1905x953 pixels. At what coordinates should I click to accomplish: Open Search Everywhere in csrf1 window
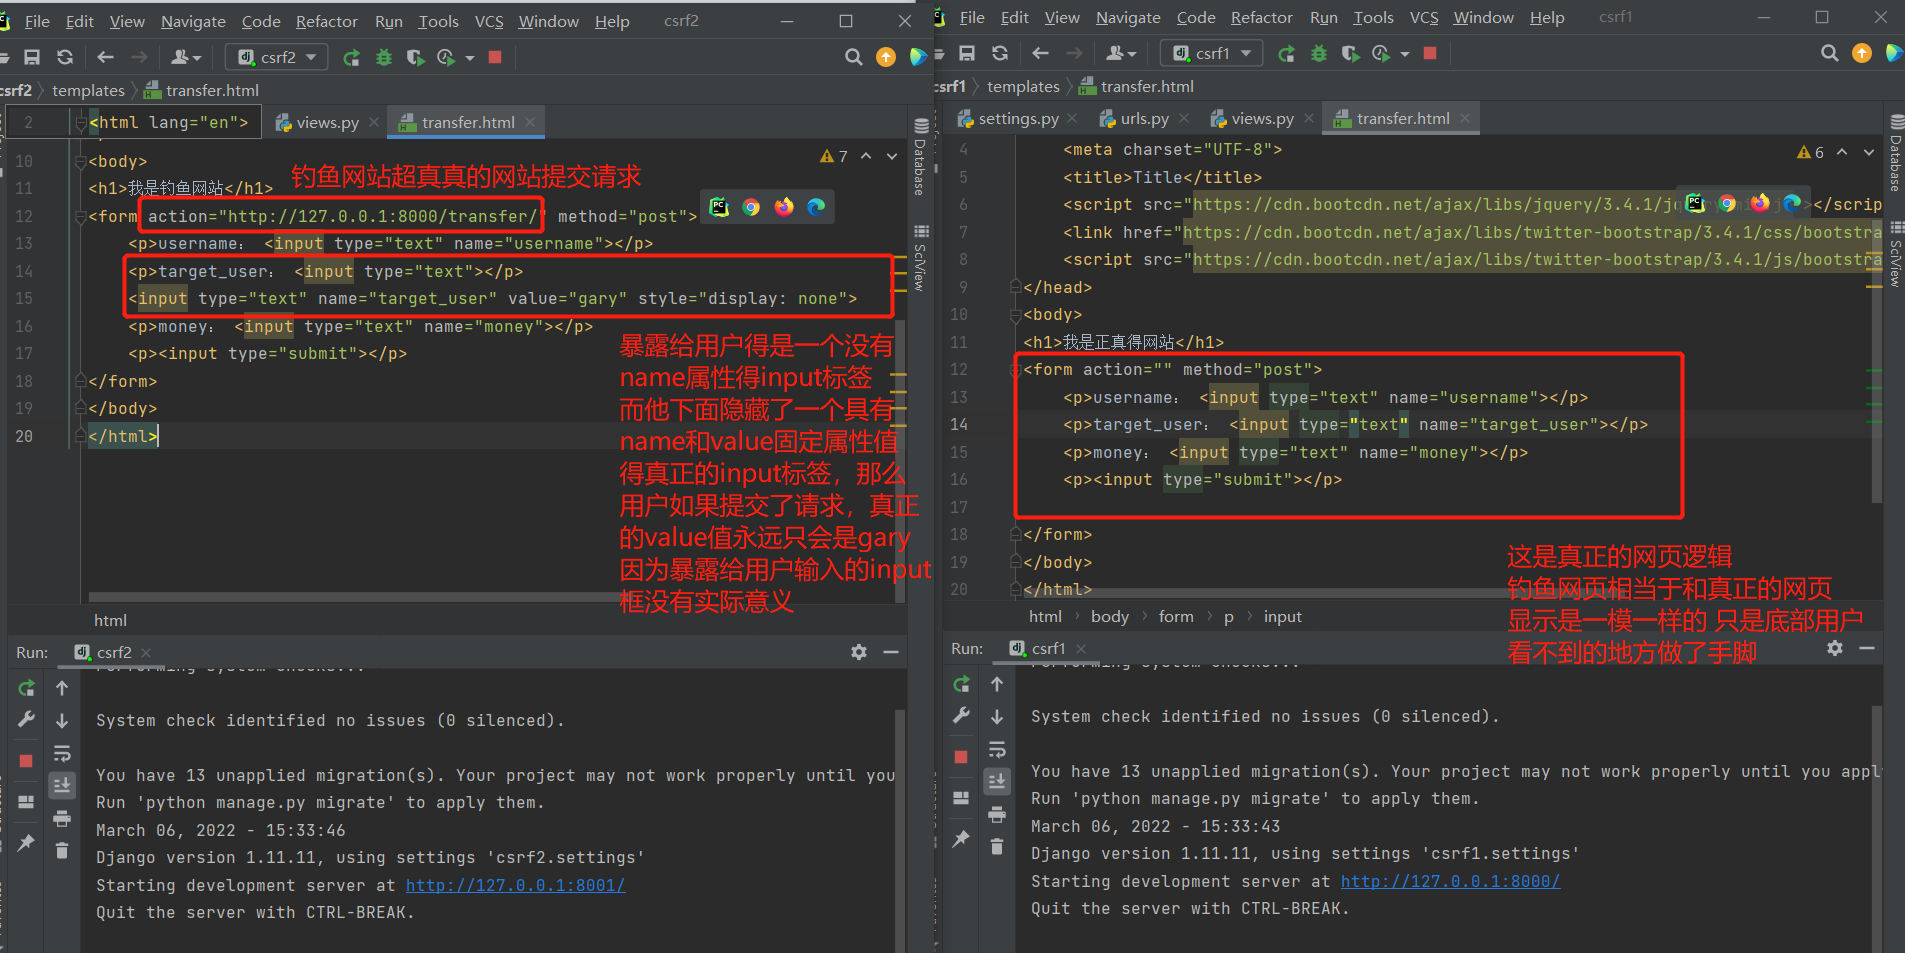pos(1829,54)
